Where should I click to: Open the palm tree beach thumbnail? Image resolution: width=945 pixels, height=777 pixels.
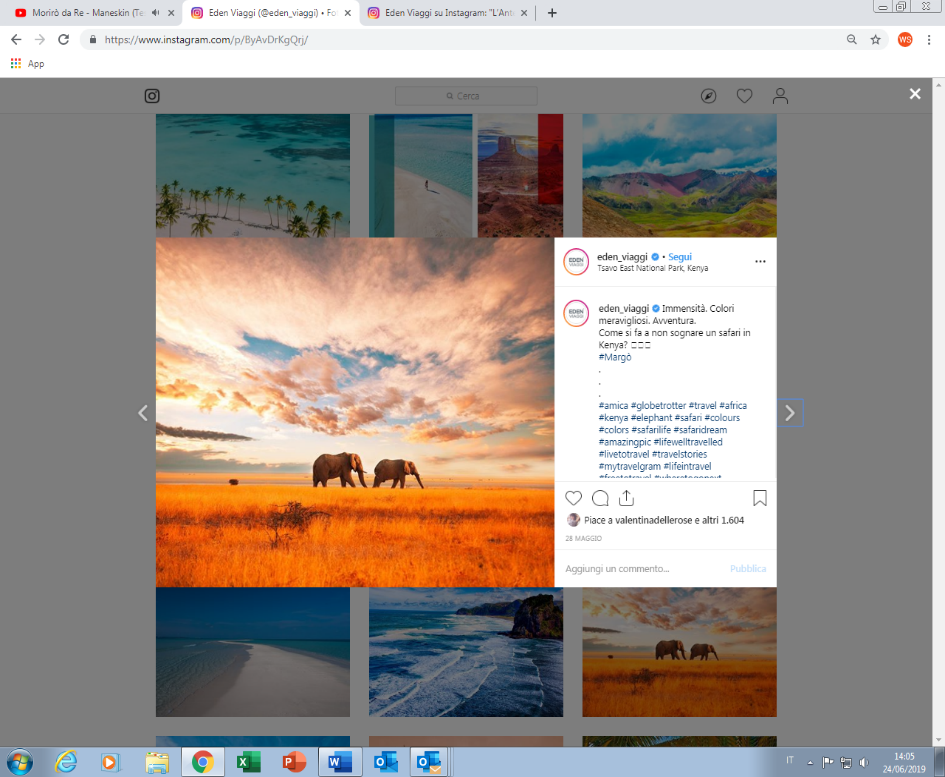(253, 175)
